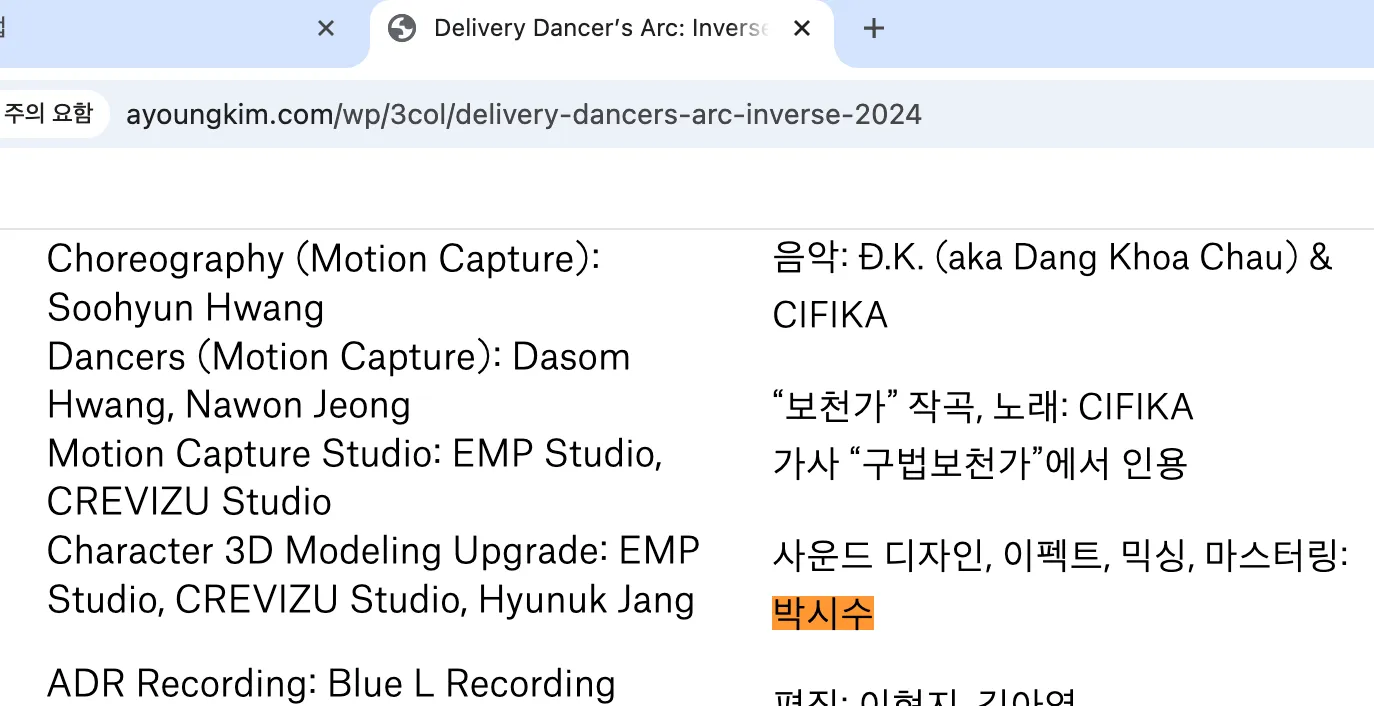
Task: Click the 'Hwang, Nawon Jeong' line
Action: pyautogui.click(x=229, y=406)
